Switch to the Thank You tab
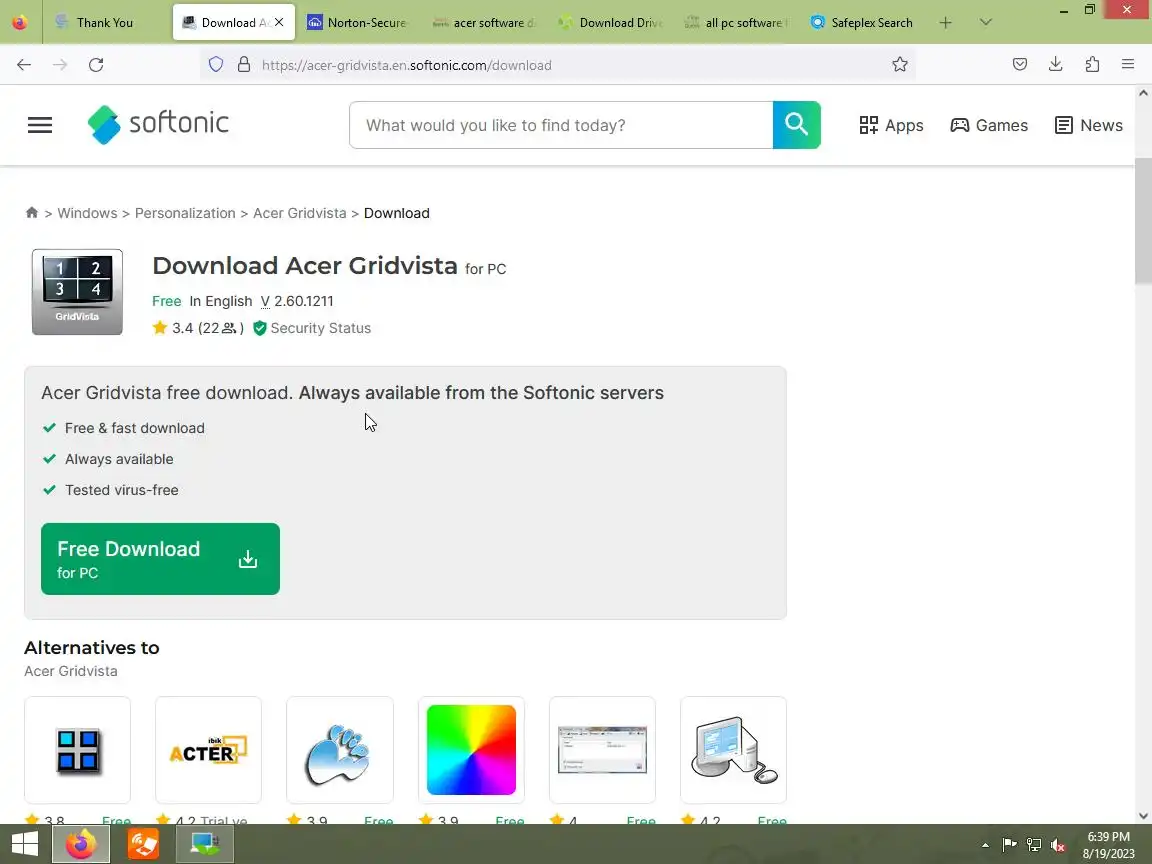 pos(107,23)
